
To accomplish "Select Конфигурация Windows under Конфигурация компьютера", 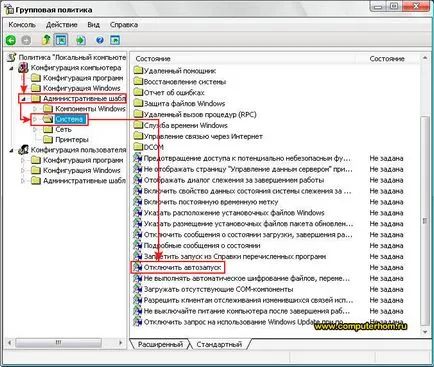I will [82, 88].
